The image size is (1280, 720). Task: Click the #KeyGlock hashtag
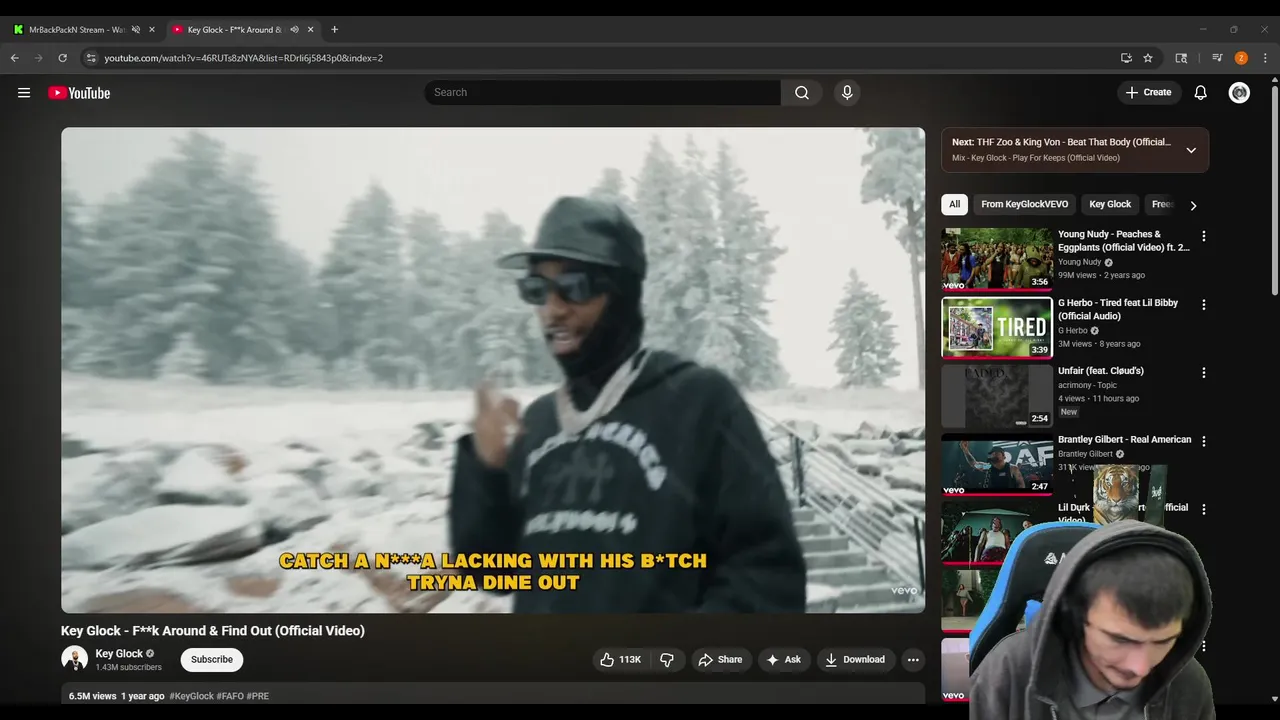click(191, 696)
